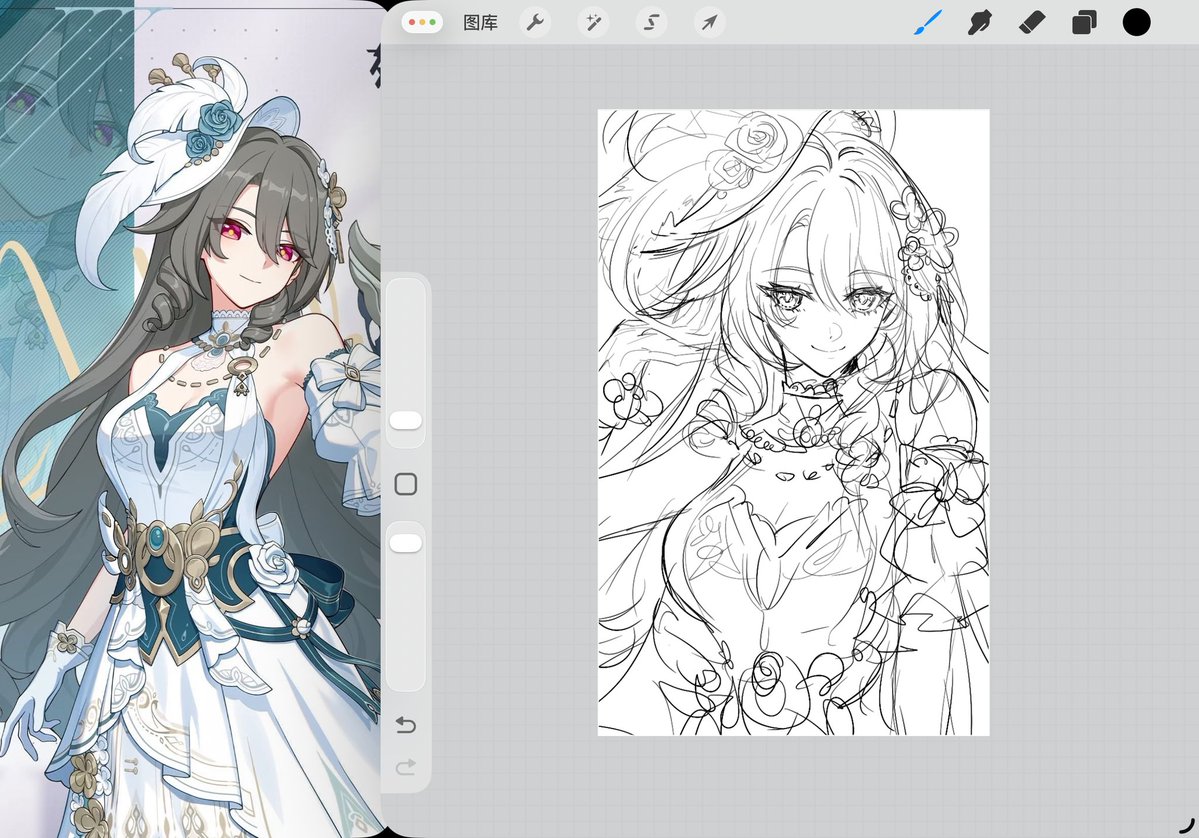
Task: Open the Layers panel
Action: coord(1084,23)
